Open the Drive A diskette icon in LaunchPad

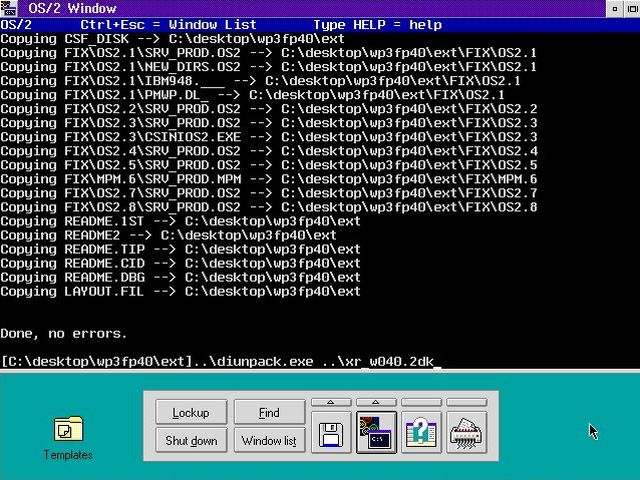point(331,433)
